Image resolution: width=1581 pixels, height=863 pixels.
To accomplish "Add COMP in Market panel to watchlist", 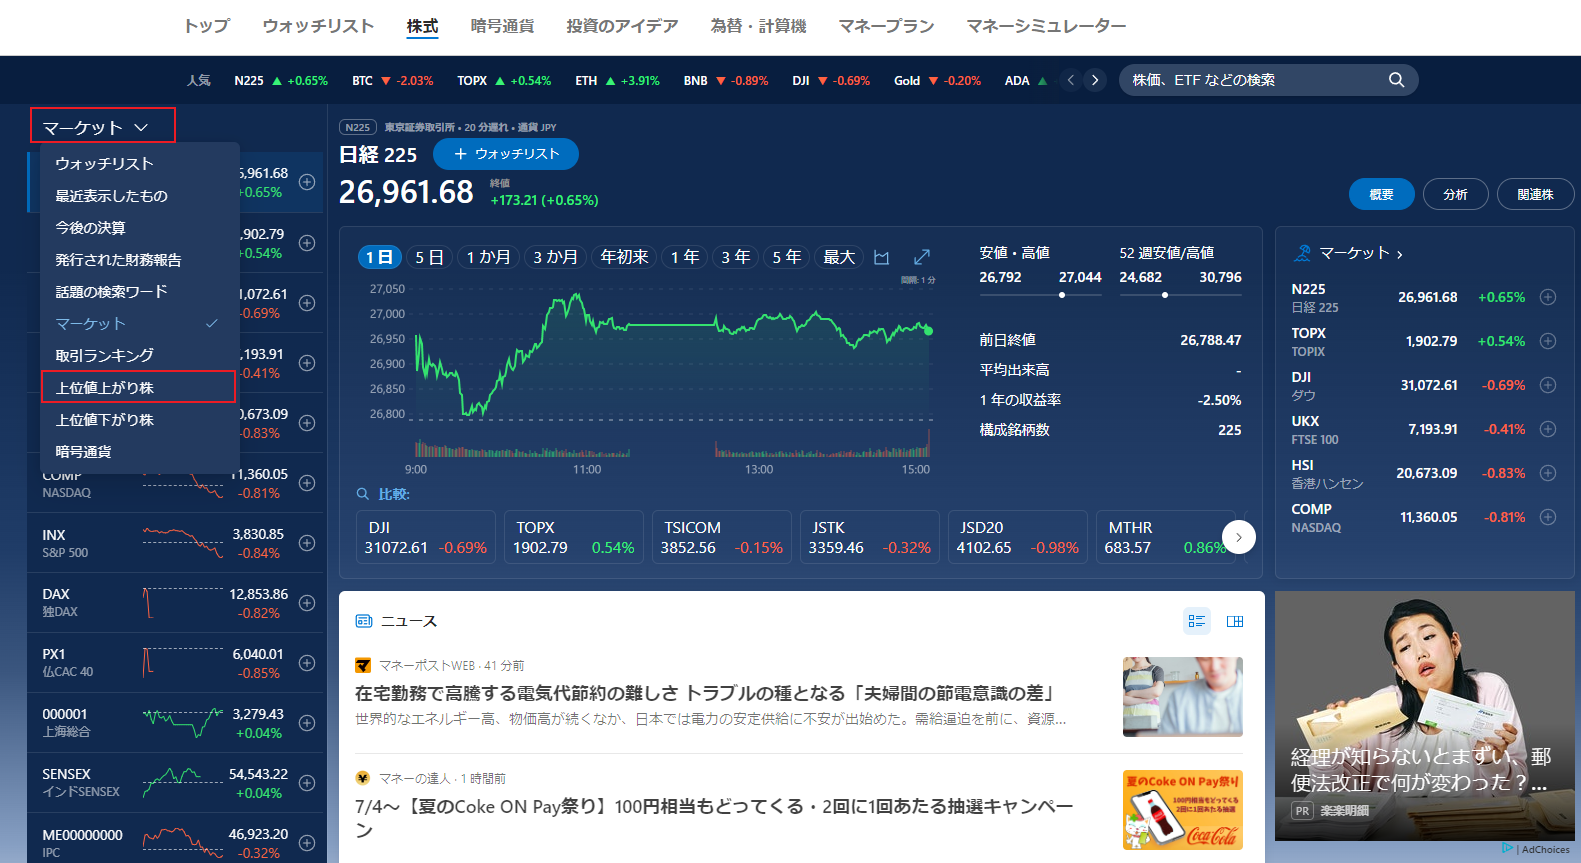I will [x=1548, y=517].
